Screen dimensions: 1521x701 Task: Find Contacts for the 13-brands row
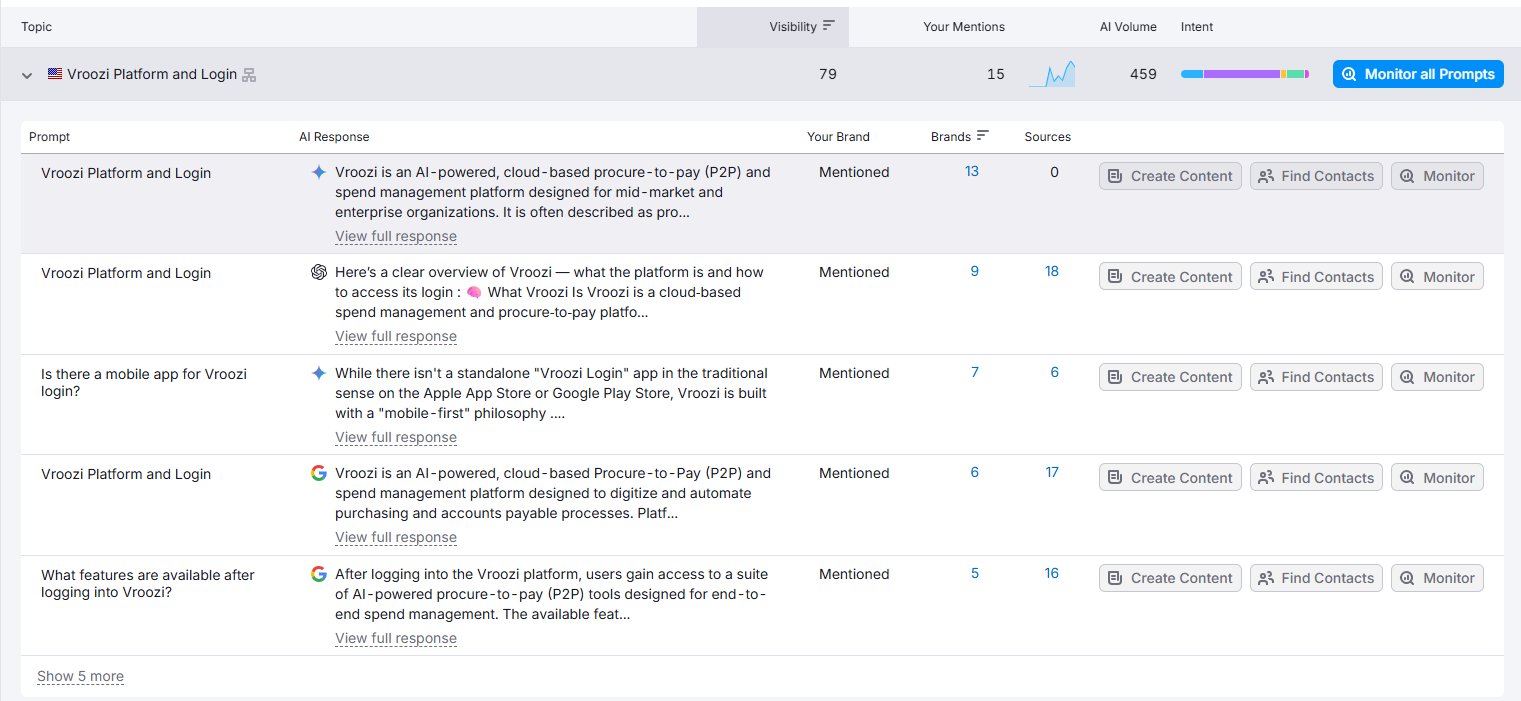[1316, 176]
